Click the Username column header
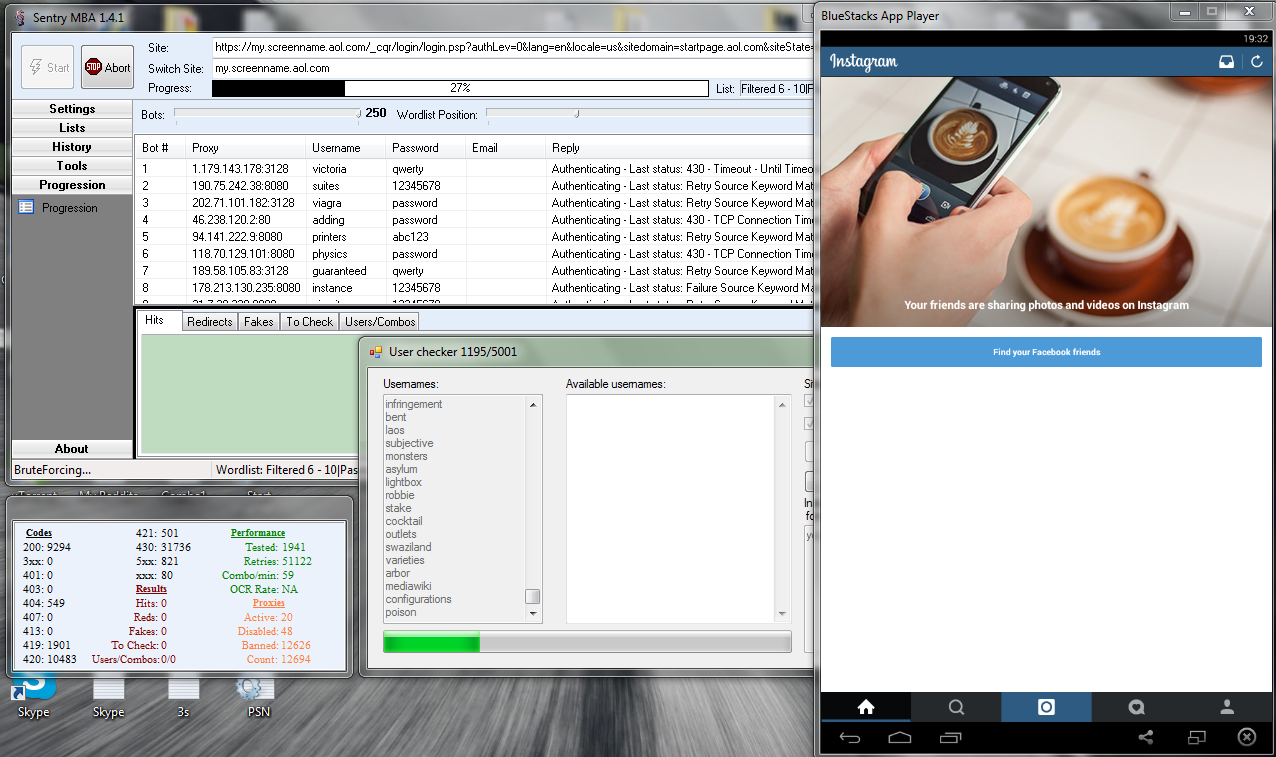Viewport: 1276px width, 757px height. pyautogui.click(x=345, y=148)
